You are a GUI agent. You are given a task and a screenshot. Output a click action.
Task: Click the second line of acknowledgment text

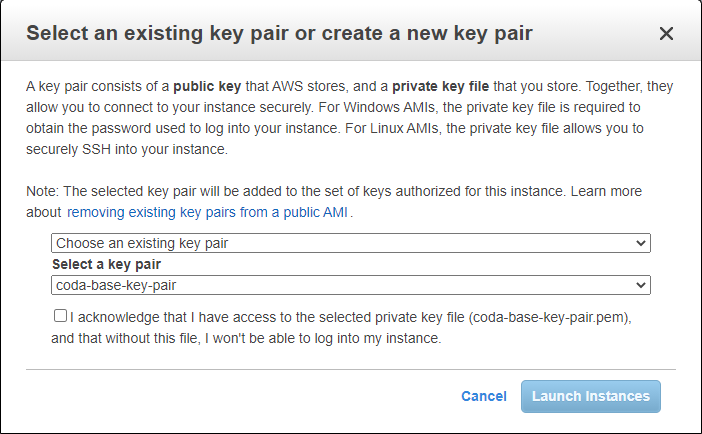(246, 339)
